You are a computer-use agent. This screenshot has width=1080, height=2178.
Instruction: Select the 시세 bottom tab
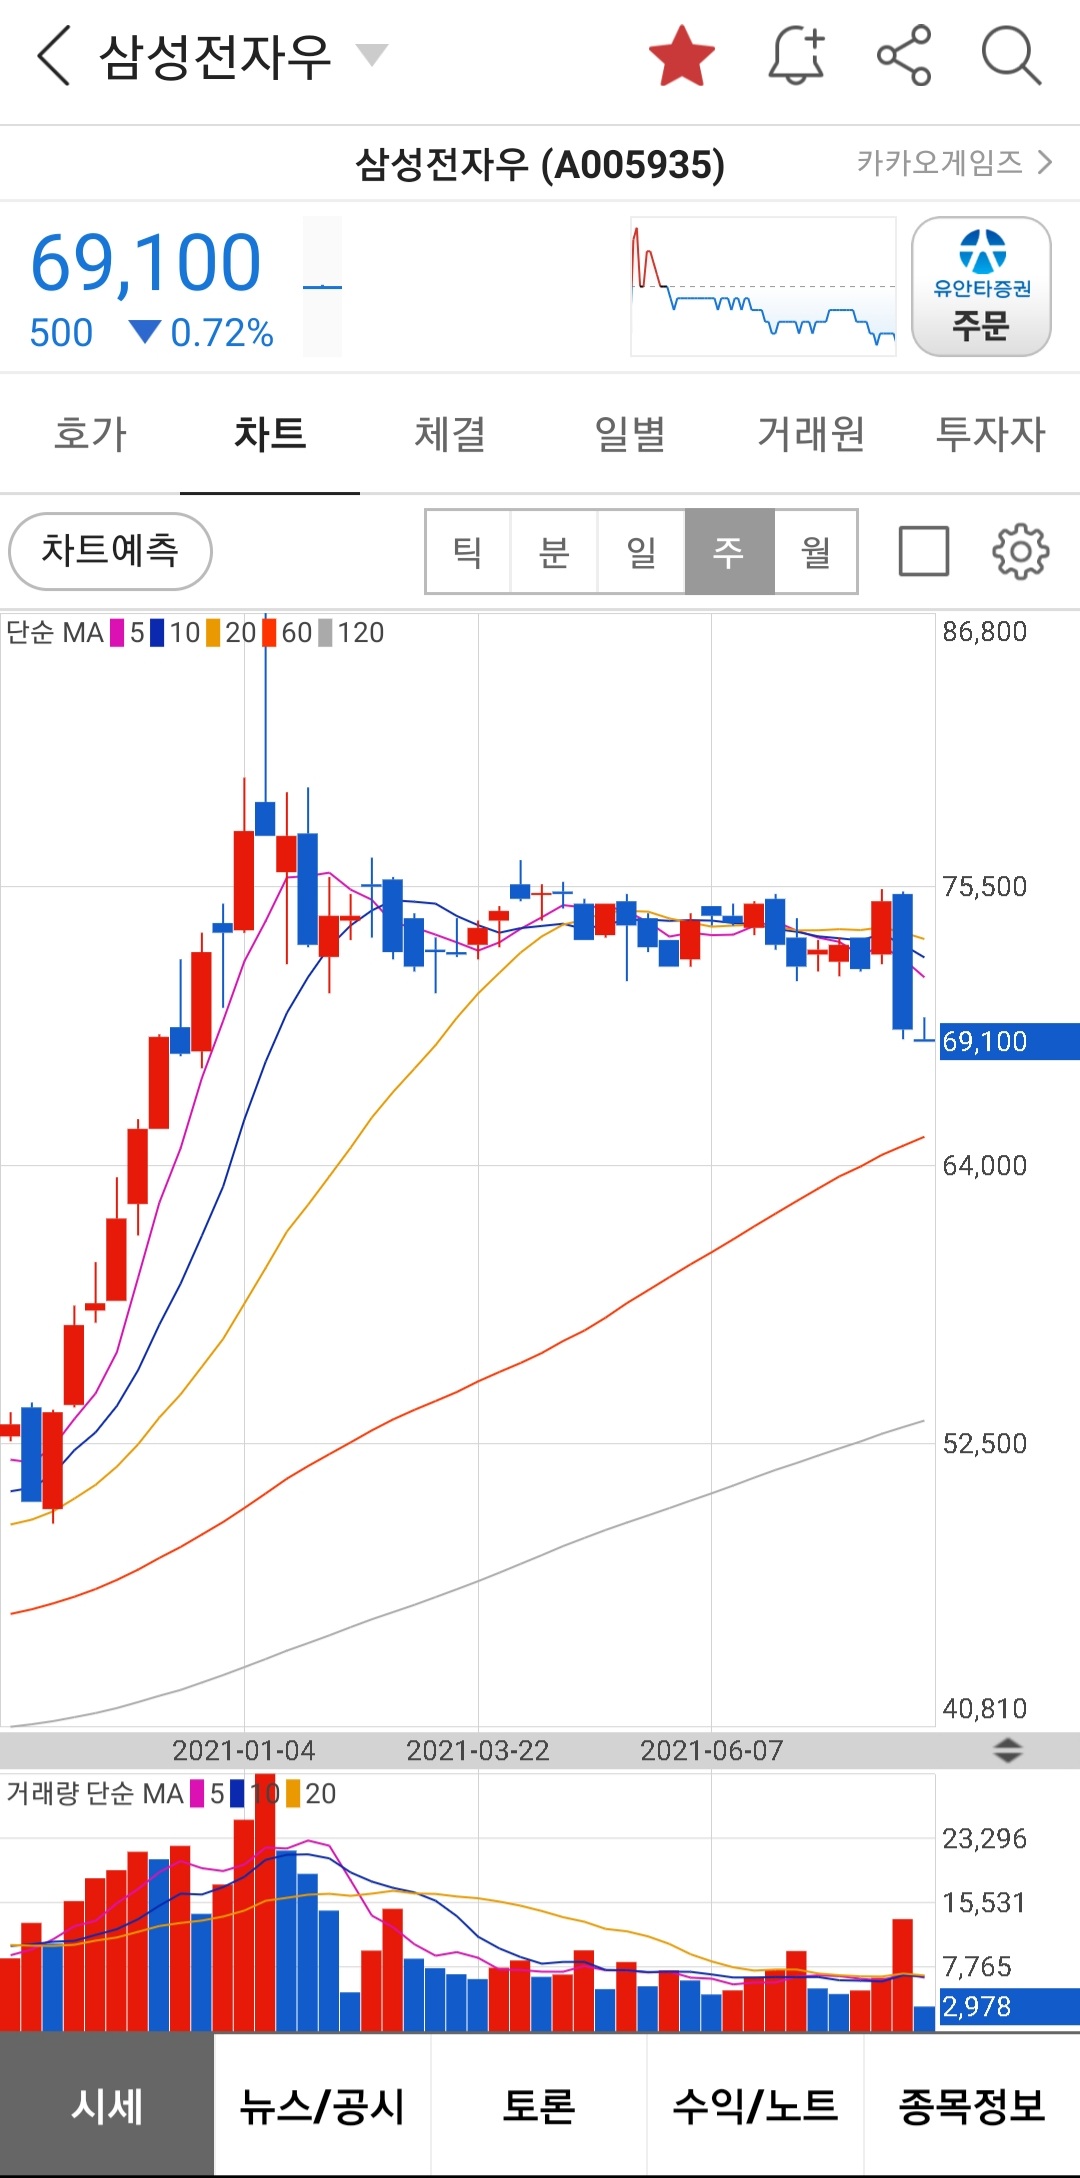click(107, 2105)
